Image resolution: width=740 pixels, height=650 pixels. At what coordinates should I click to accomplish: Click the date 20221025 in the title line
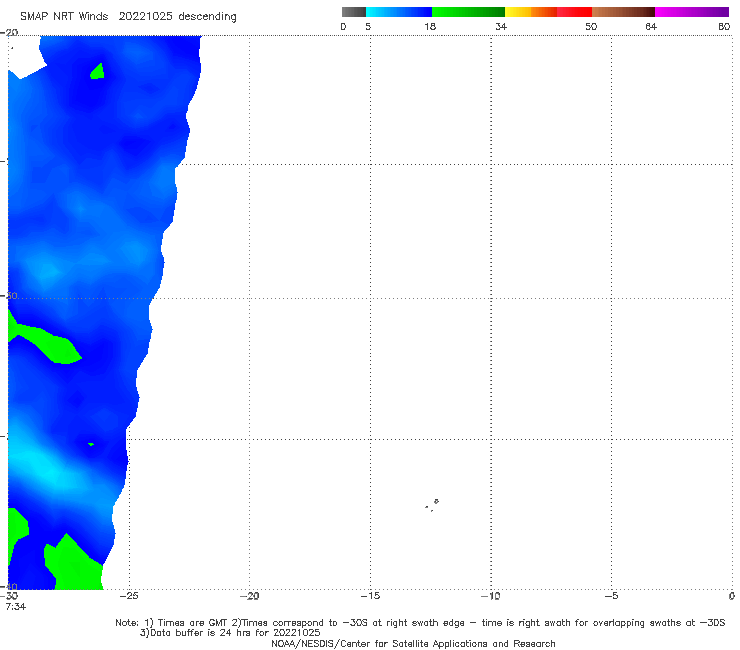point(145,17)
